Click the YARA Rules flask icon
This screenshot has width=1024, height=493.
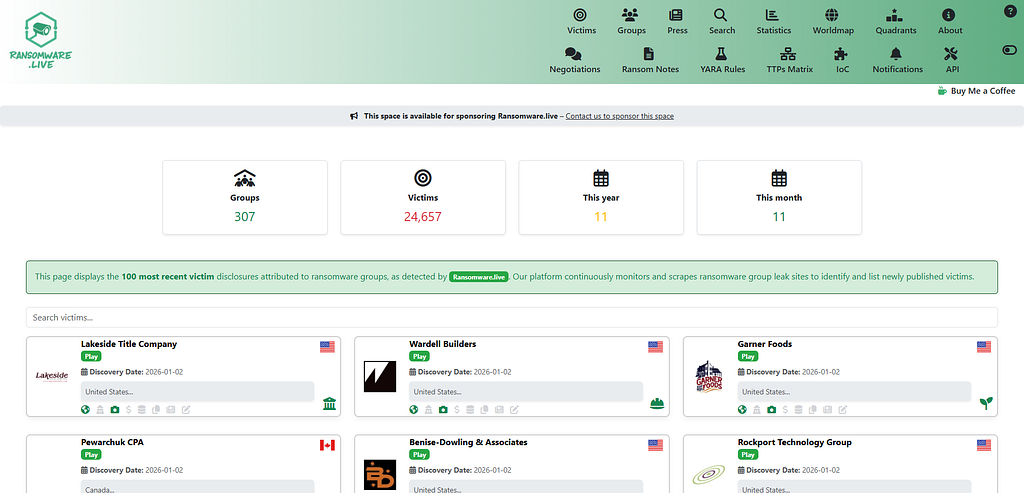722,53
